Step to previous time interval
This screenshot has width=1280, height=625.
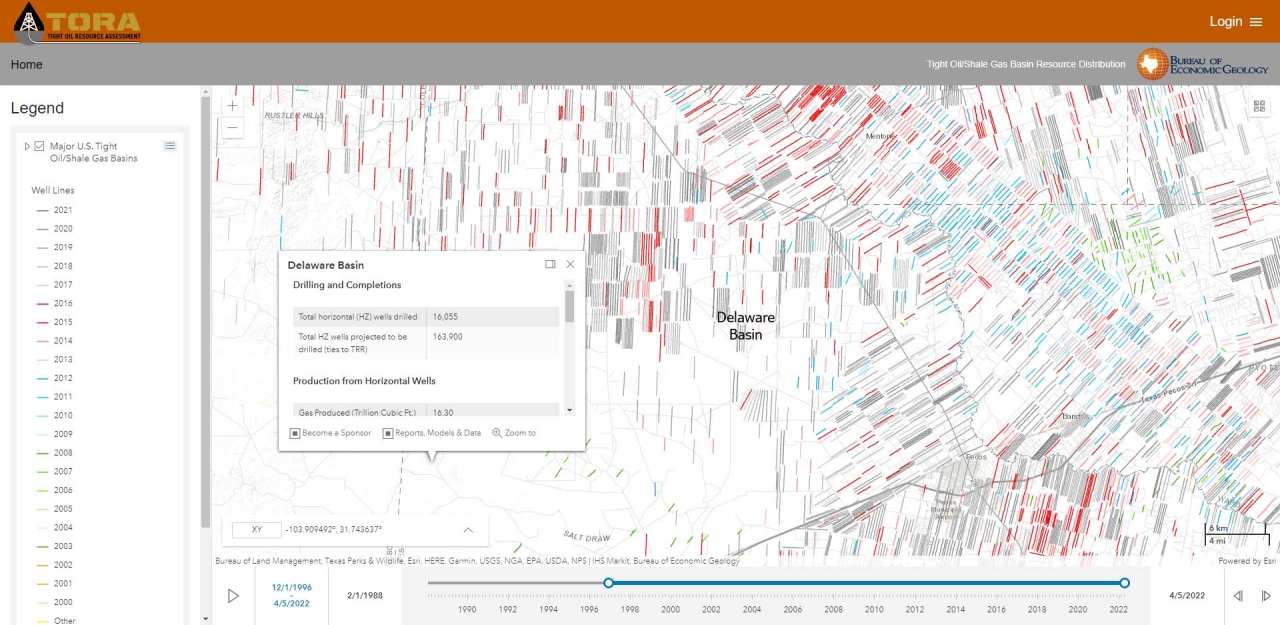pos(1238,596)
